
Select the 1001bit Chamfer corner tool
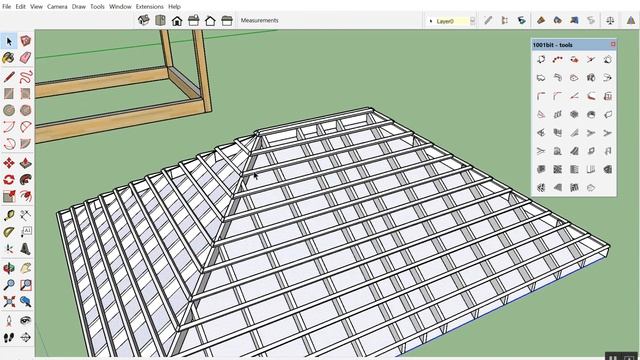tap(558, 96)
